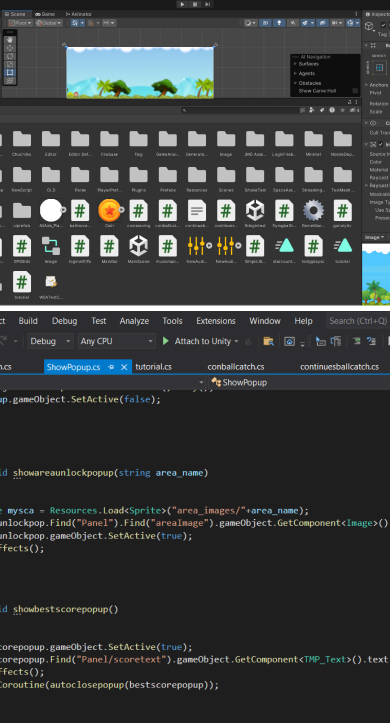Toggle scene lighting bulb button
The width and height of the screenshot is (390, 723).
pyautogui.click(x=279, y=23)
